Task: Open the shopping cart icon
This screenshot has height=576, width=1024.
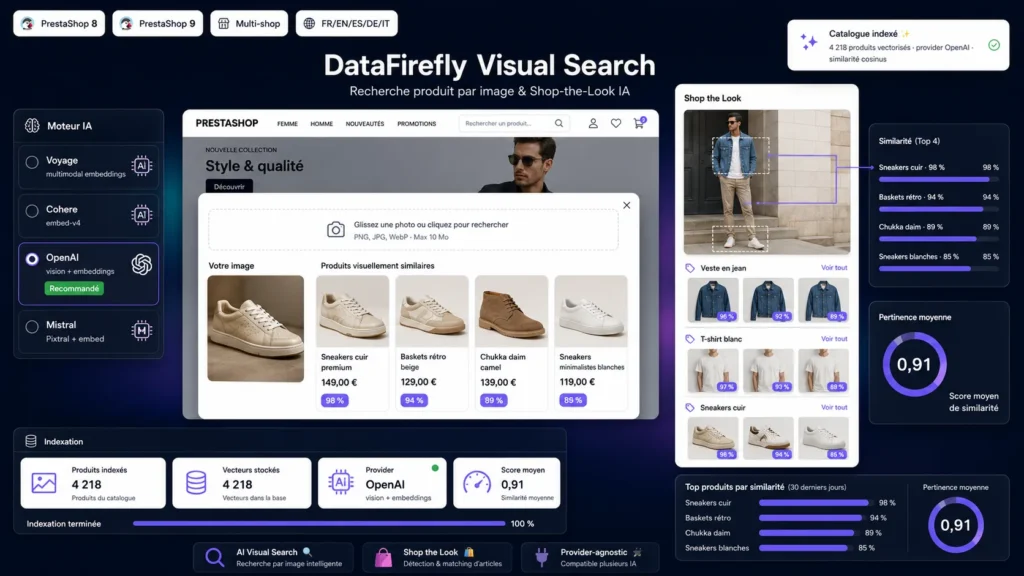Action: 639,123
